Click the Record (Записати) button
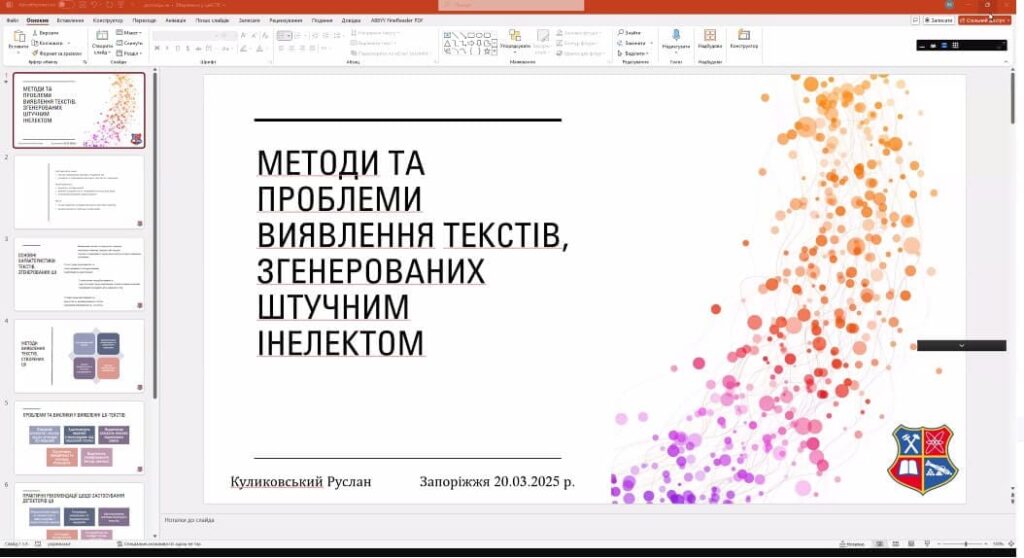 937,20
